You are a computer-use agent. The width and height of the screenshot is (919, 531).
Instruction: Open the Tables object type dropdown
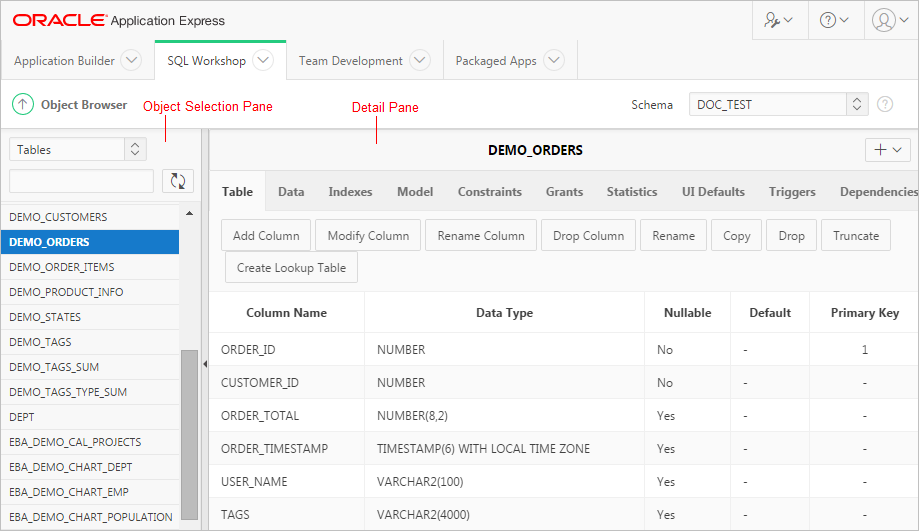78,150
